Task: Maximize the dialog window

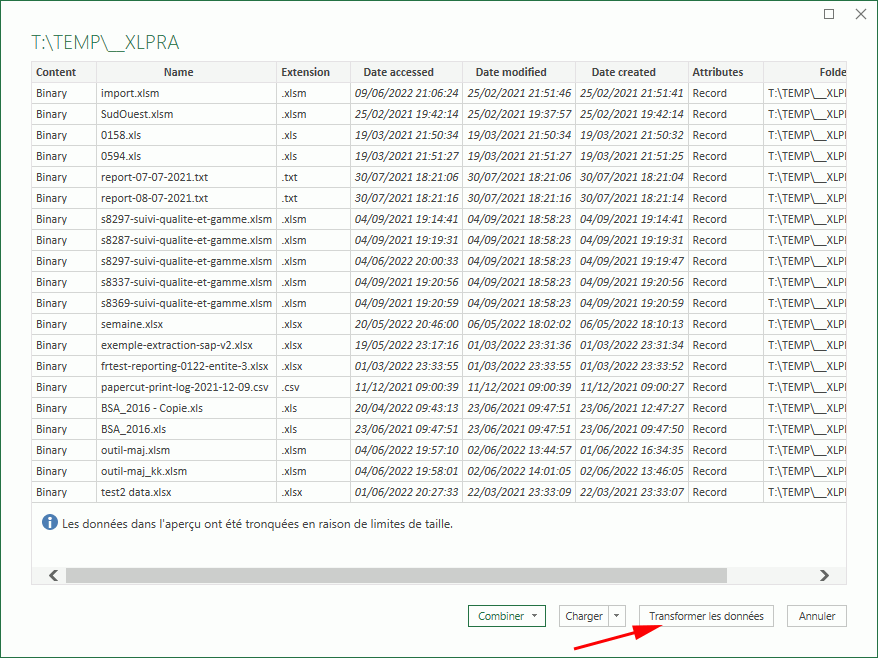Action: [x=829, y=14]
